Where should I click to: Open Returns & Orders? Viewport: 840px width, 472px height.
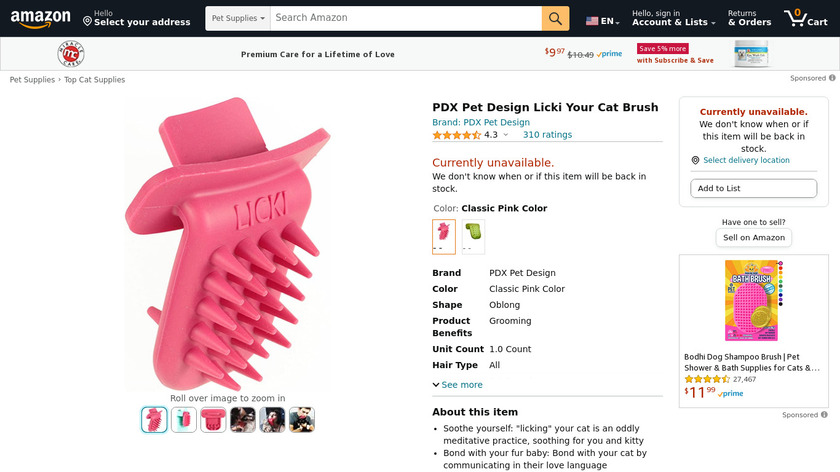click(x=749, y=18)
